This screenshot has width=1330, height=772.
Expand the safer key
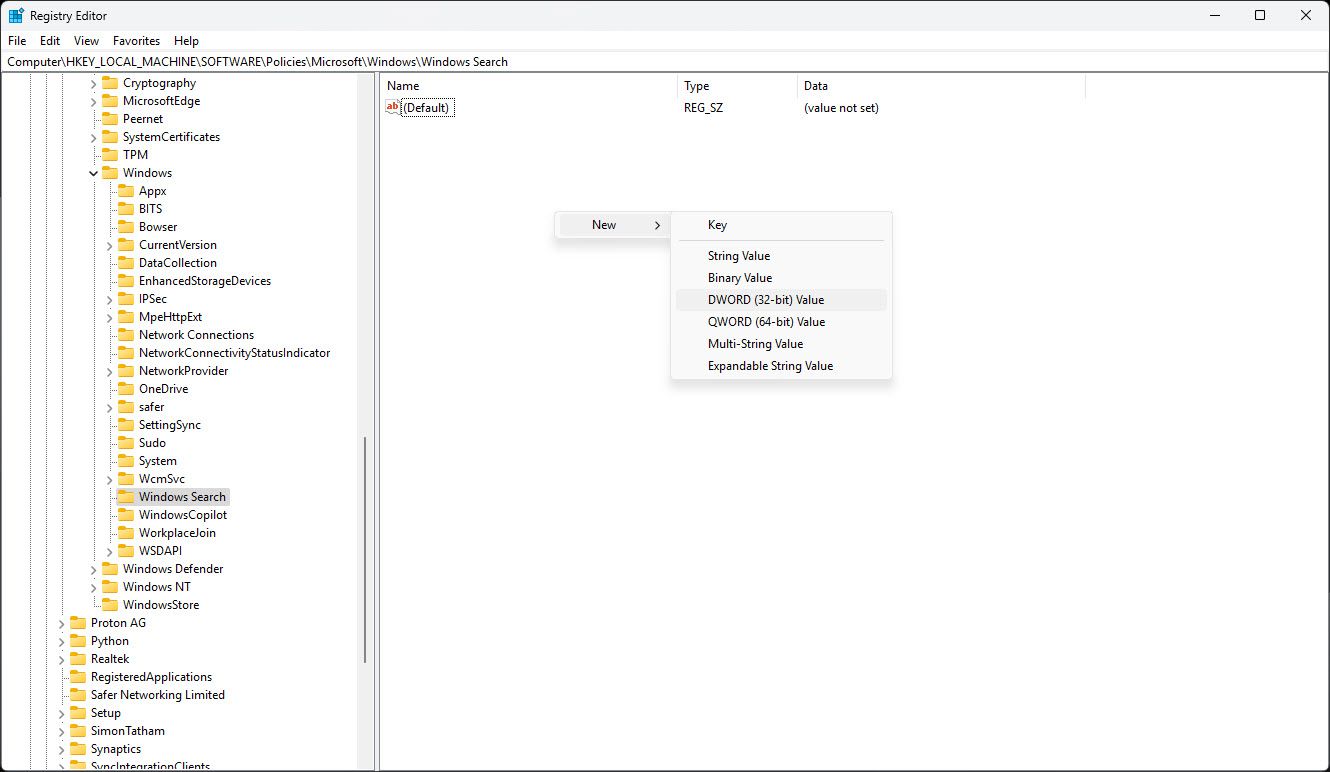pos(110,407)
